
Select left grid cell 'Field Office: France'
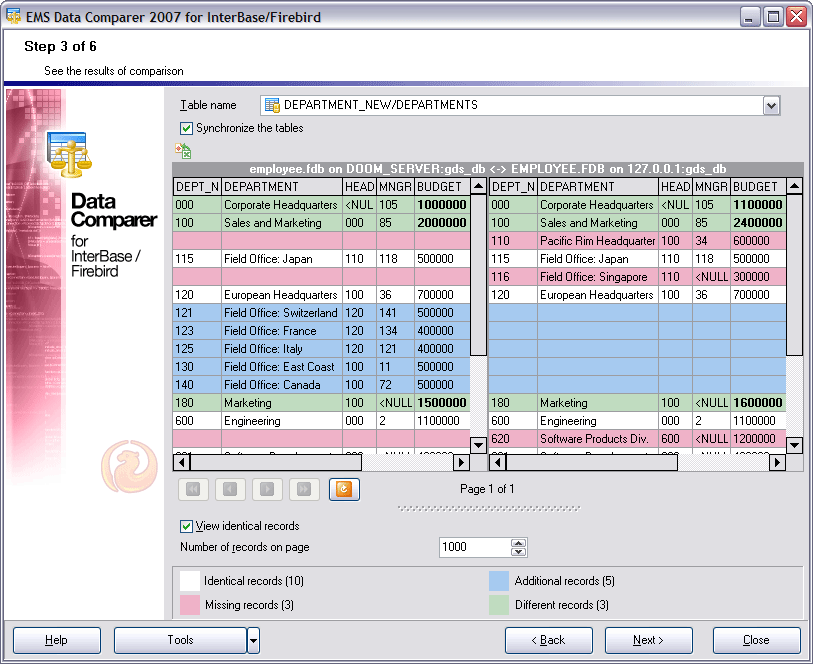point(282,331)
